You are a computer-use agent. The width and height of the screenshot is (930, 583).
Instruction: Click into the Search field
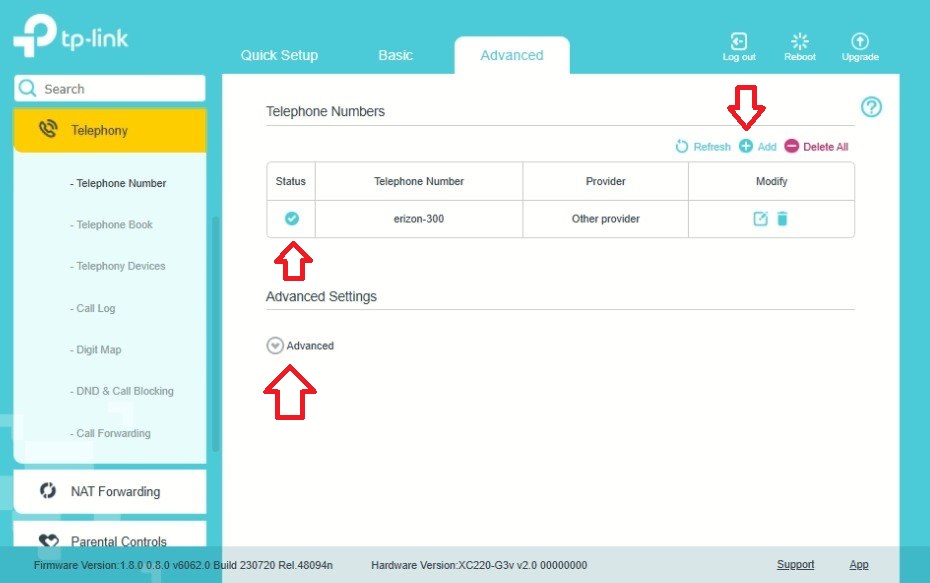tap(110, 88)
